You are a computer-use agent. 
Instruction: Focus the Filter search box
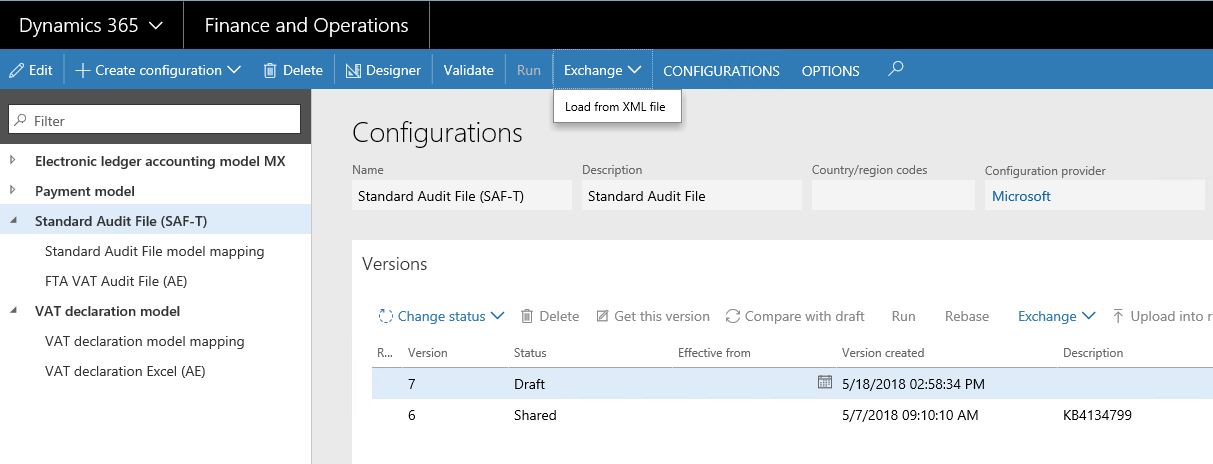point(154,120)
